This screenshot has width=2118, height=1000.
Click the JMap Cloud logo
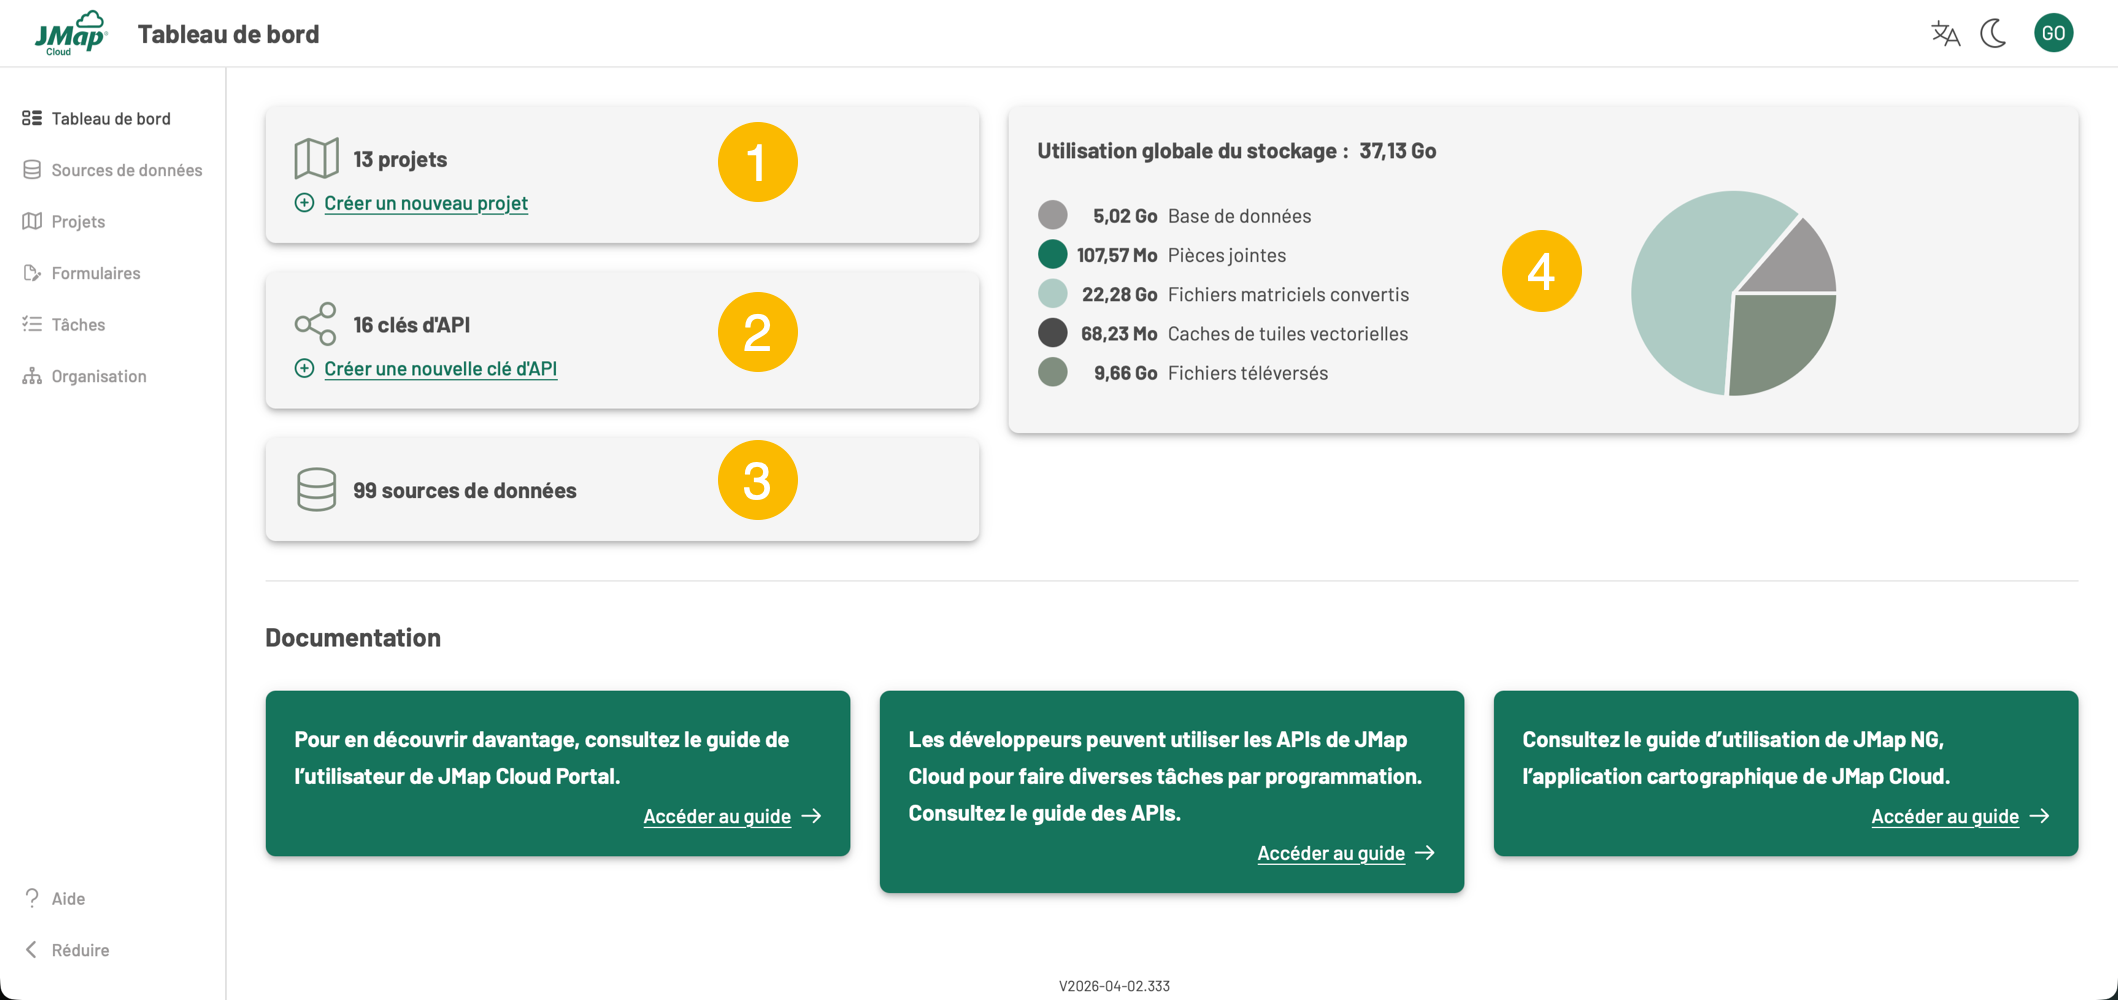[x=70, y=34]
